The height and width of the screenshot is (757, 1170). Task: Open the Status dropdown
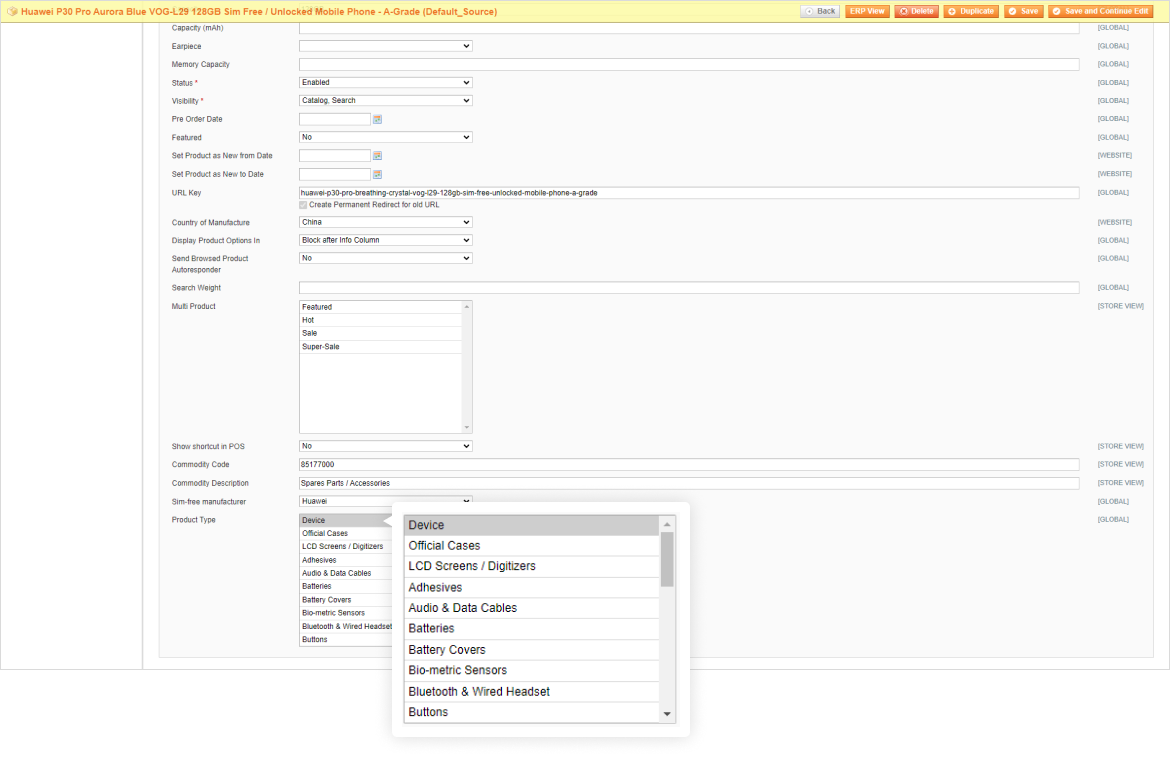click(385, 83)
